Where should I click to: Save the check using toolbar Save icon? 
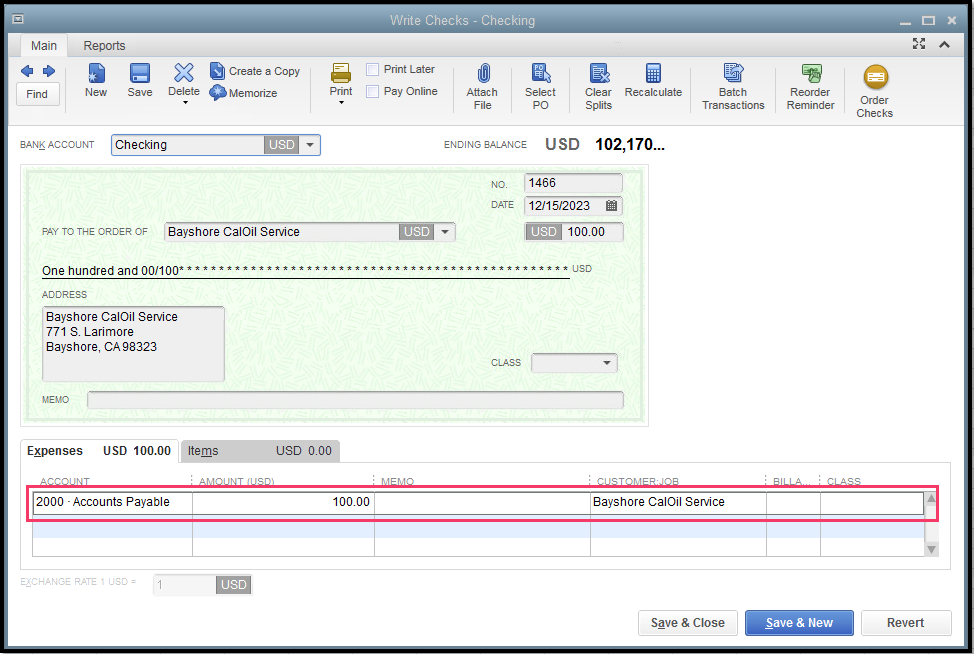pos(140,80)
